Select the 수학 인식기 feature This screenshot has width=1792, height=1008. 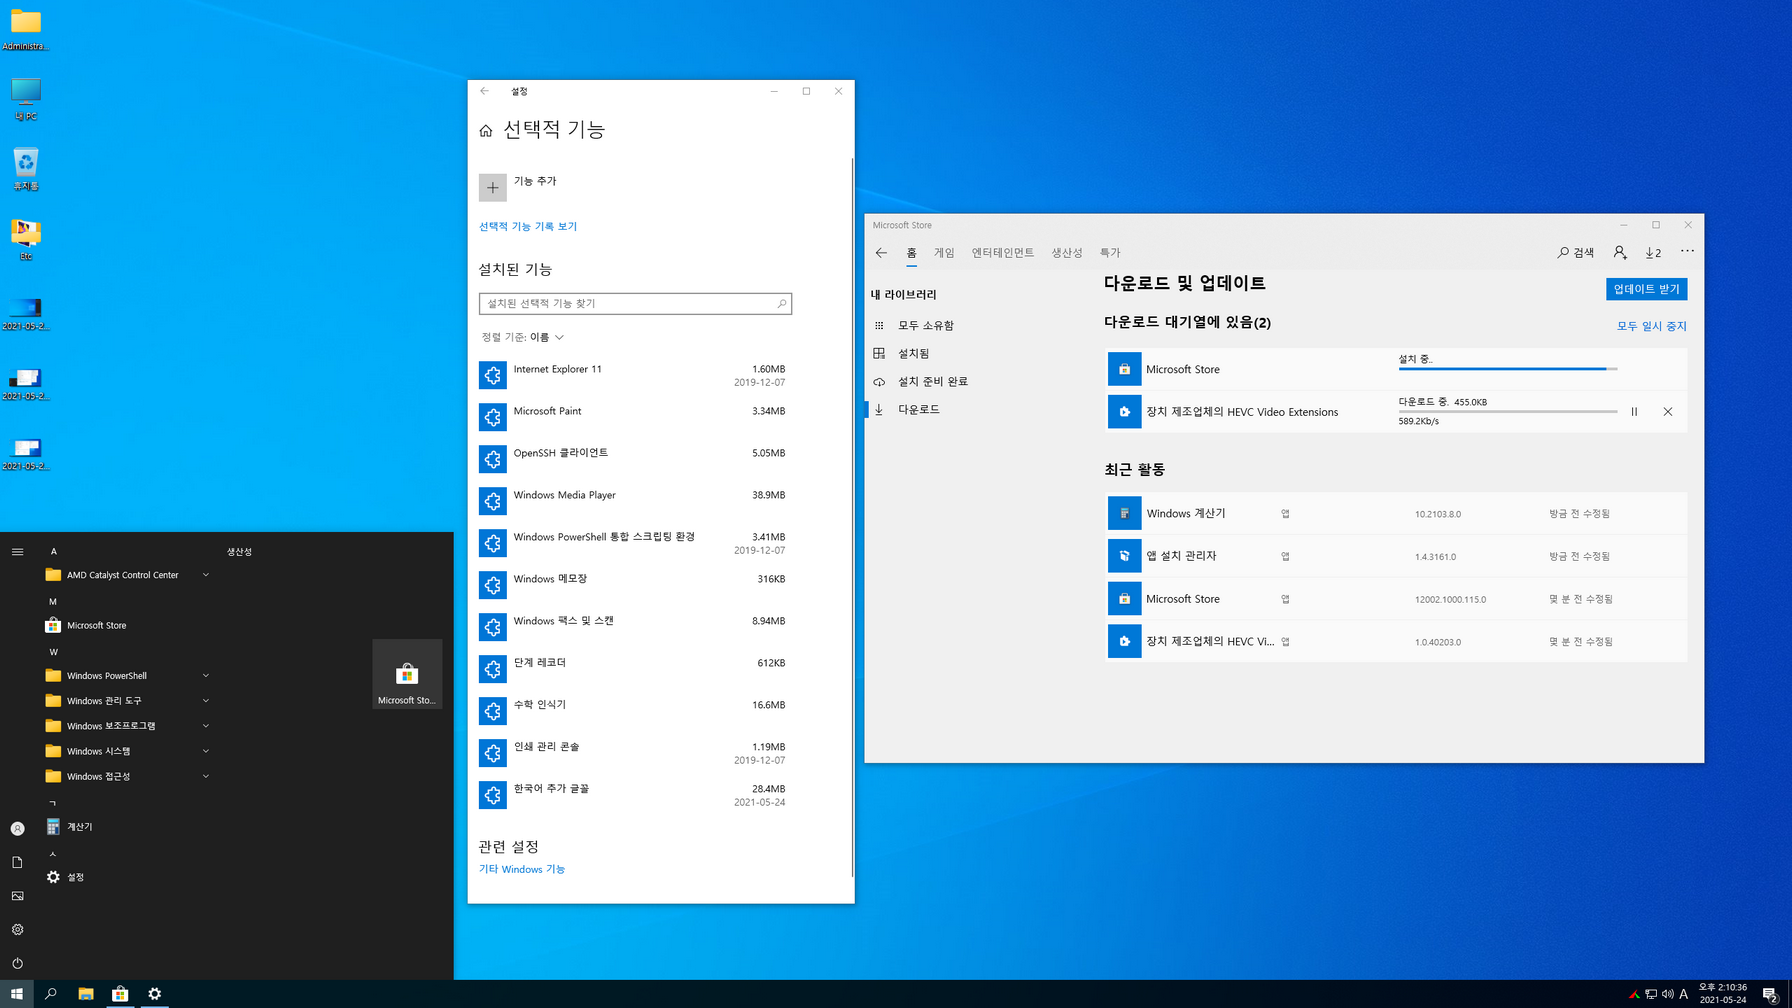(635, 711)
